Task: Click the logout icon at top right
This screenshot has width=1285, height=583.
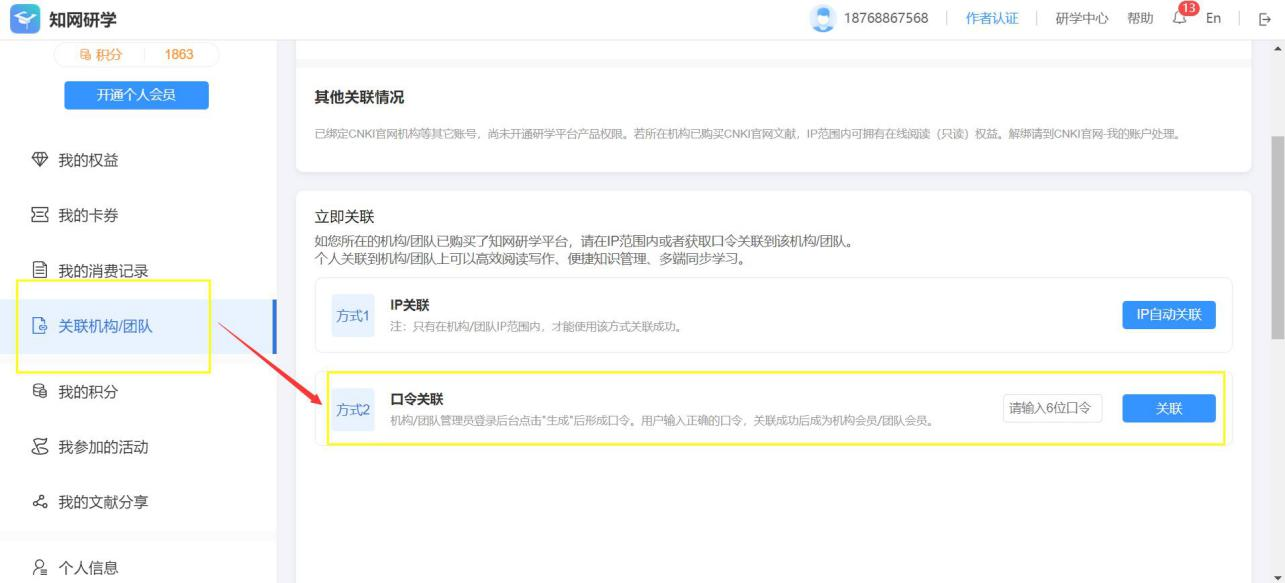Action: pyautogui.click(x=1264, y=19)
